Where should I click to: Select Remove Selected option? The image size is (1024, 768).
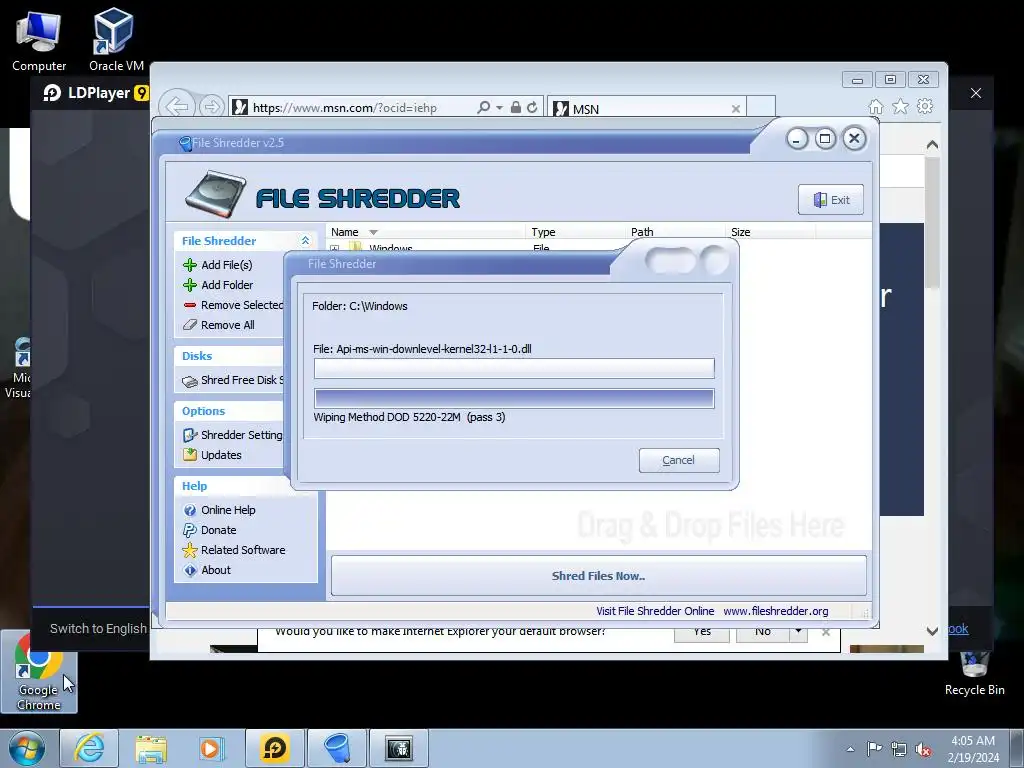pos(233,305)
